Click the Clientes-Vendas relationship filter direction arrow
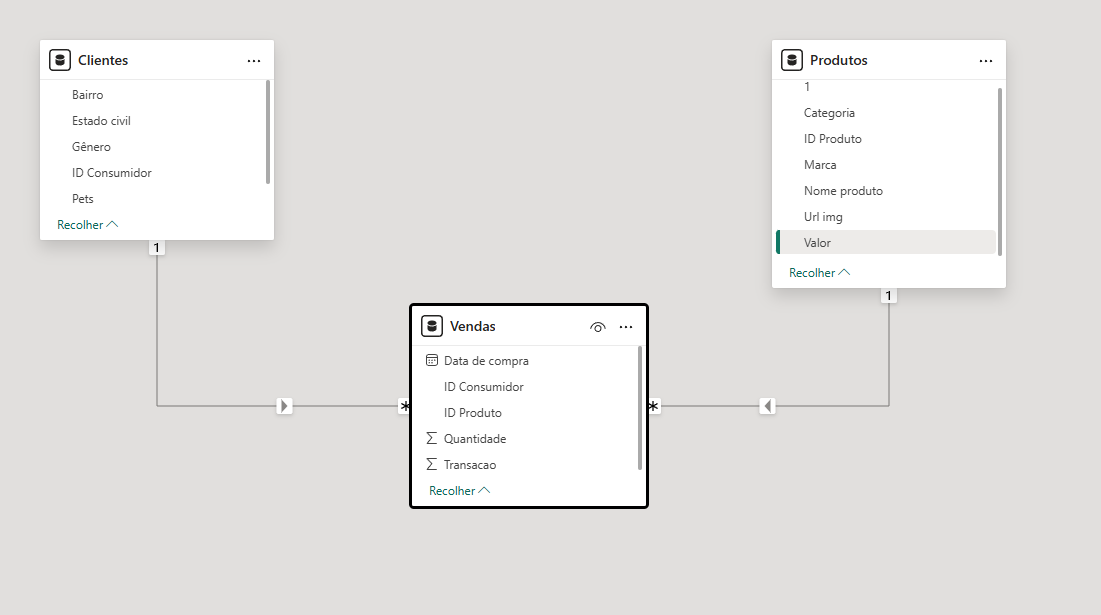The height and width of the screenshot is (615, 1101). [x=285, y=406]
